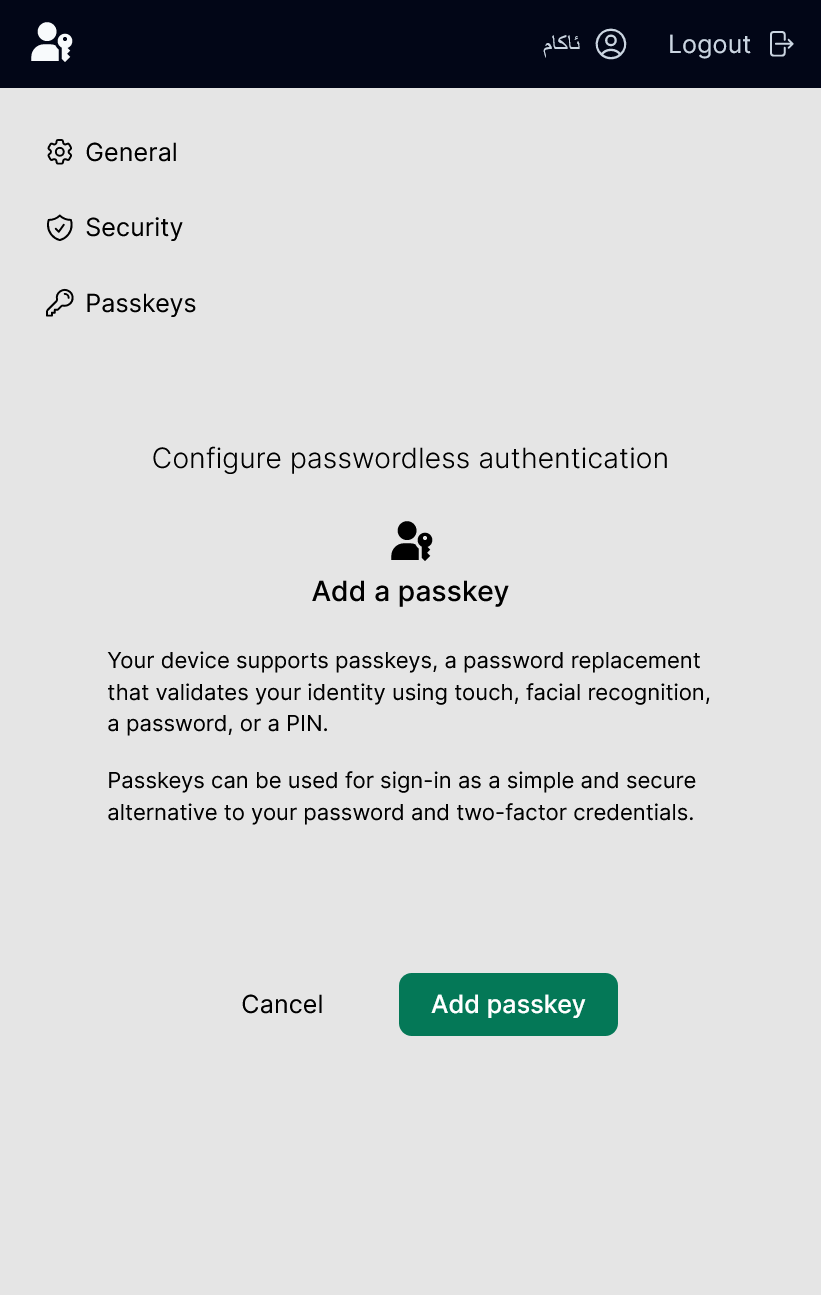
Task: Click the Arabic account name in the header
Action: point(560,43)
